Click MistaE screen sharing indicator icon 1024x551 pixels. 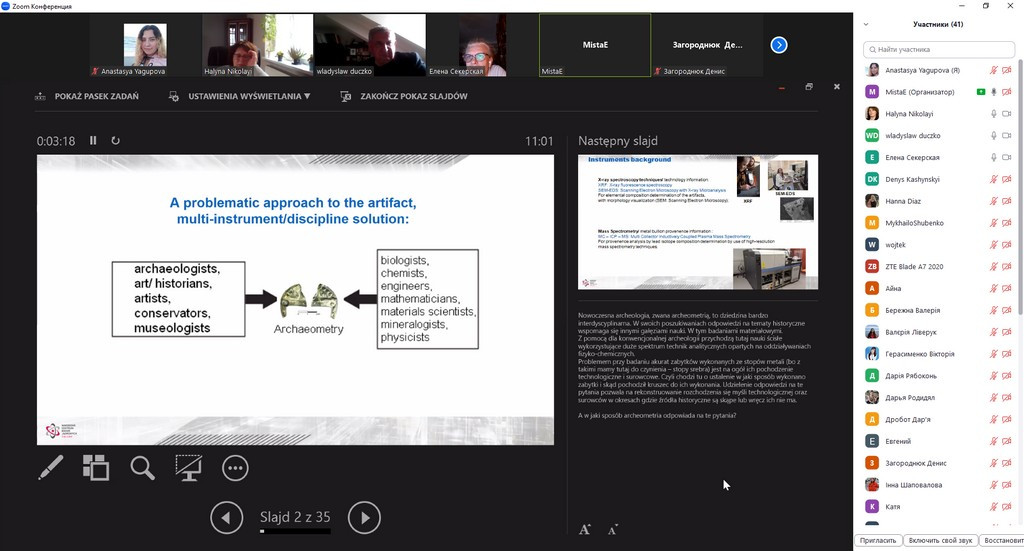980,92
